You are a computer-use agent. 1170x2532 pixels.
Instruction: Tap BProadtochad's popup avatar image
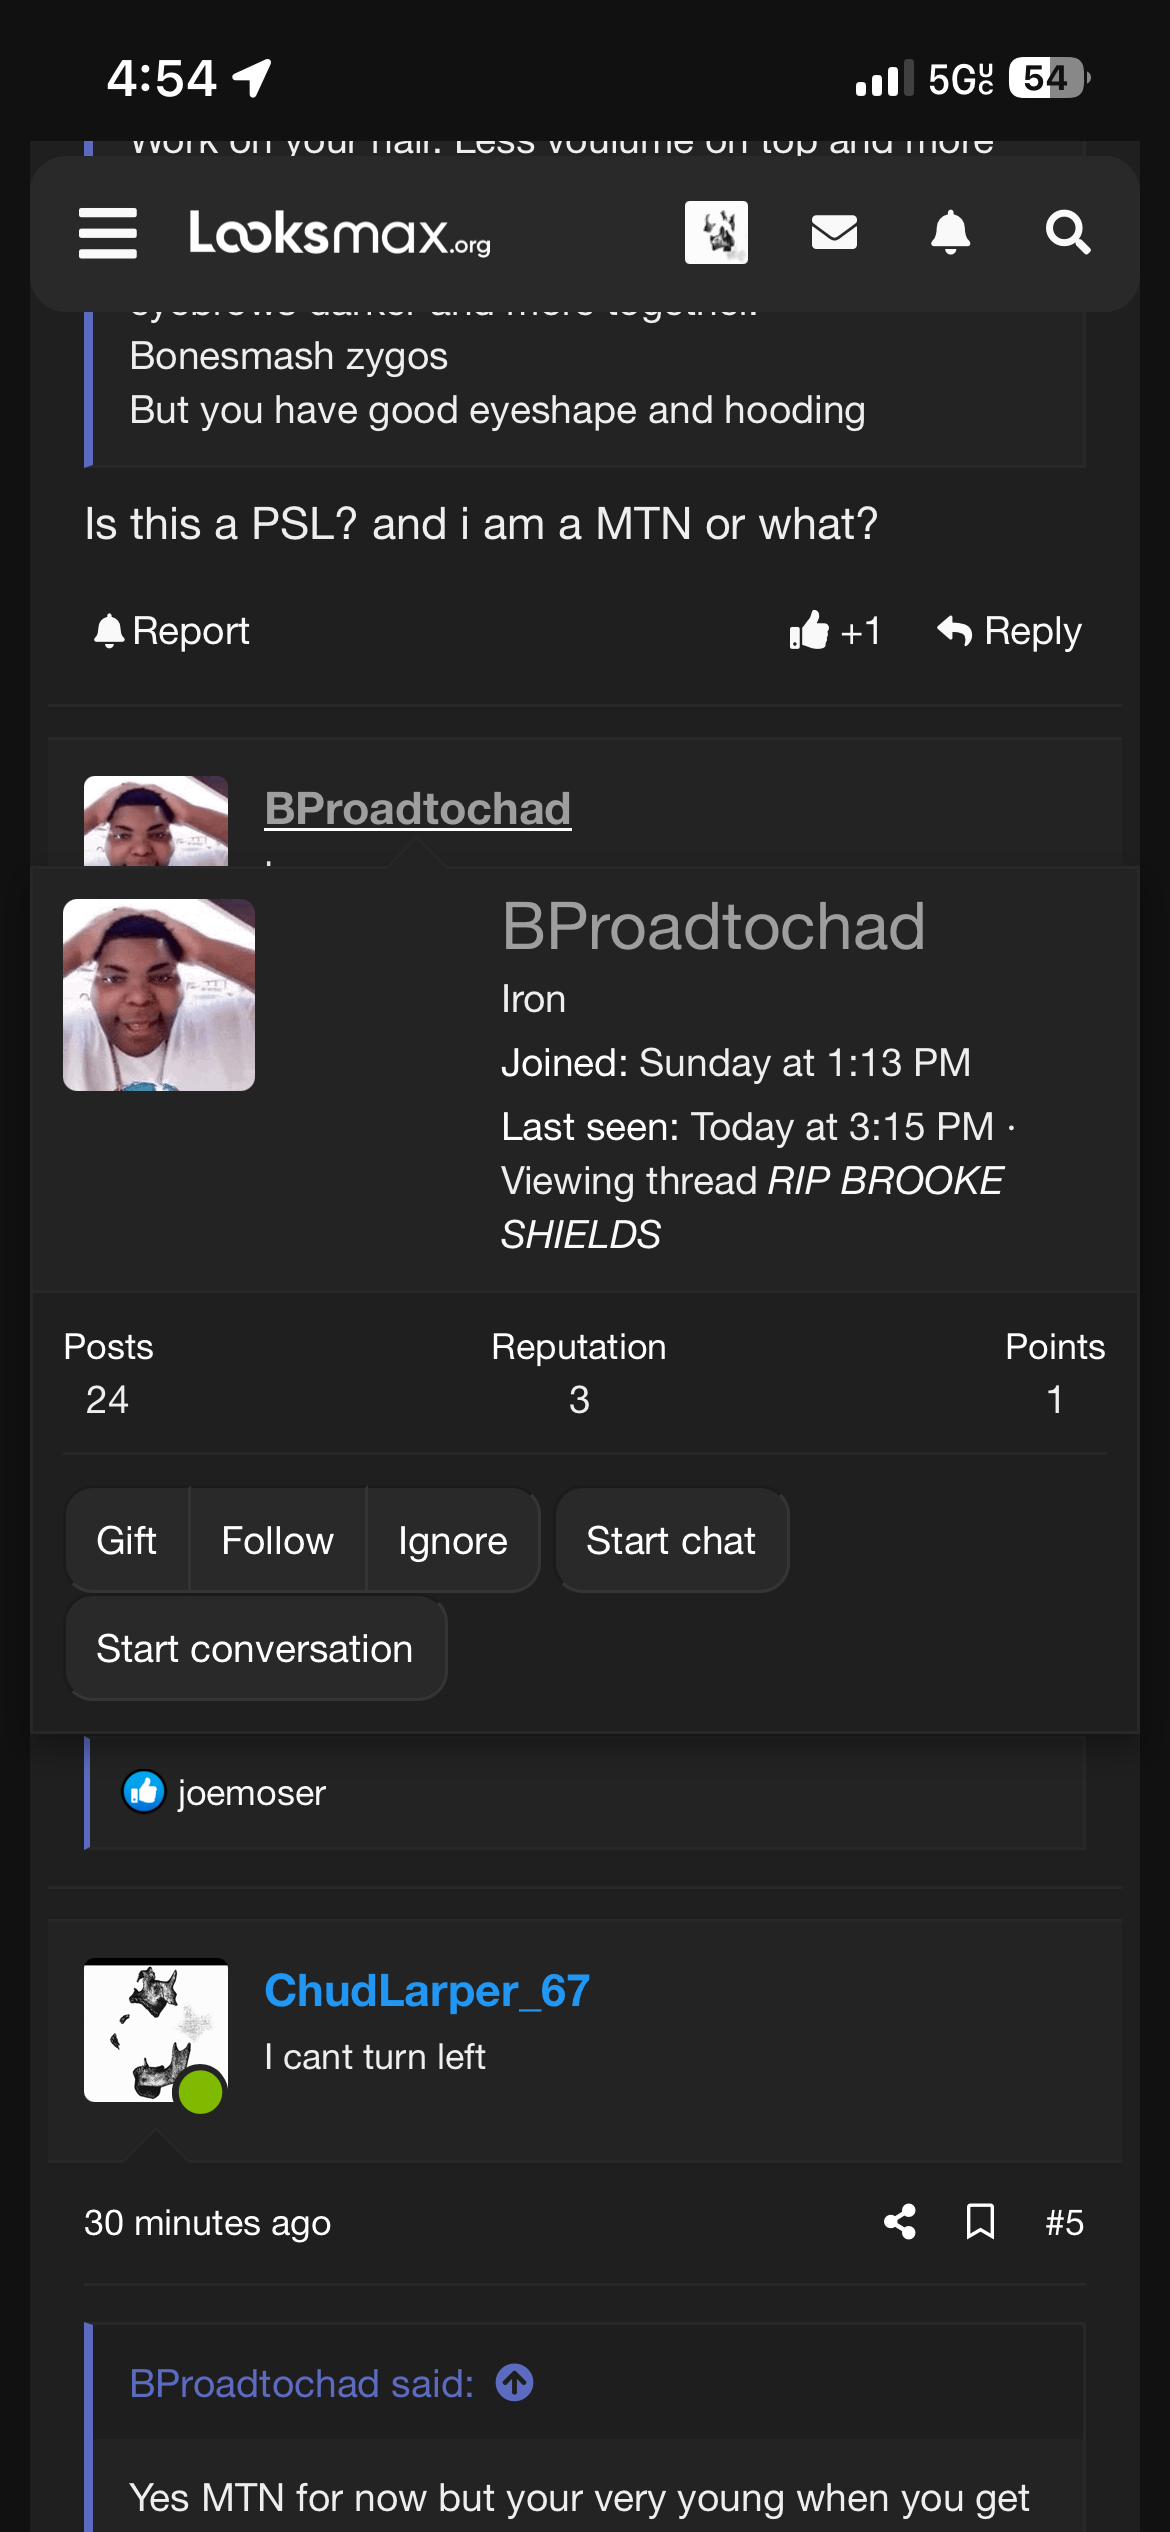(x=159, y=995)
